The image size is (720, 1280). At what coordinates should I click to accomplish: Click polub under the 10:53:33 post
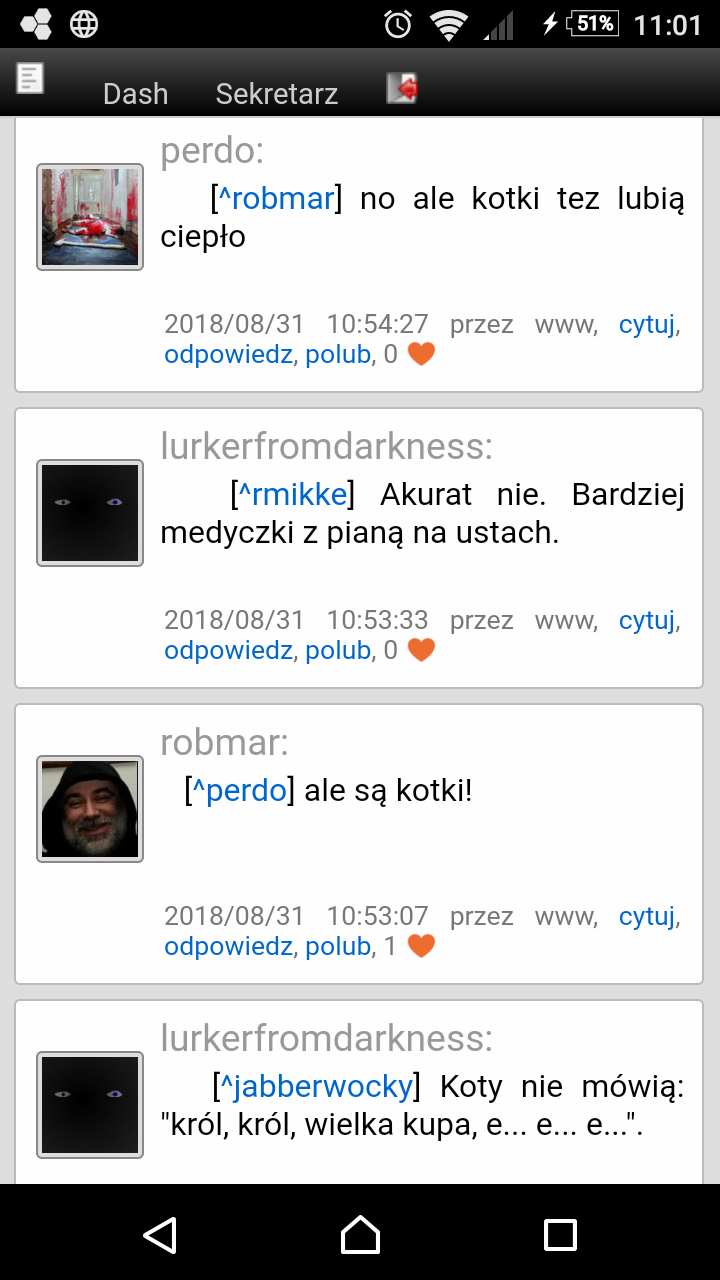pyautogui.click(x=338, y=650)
